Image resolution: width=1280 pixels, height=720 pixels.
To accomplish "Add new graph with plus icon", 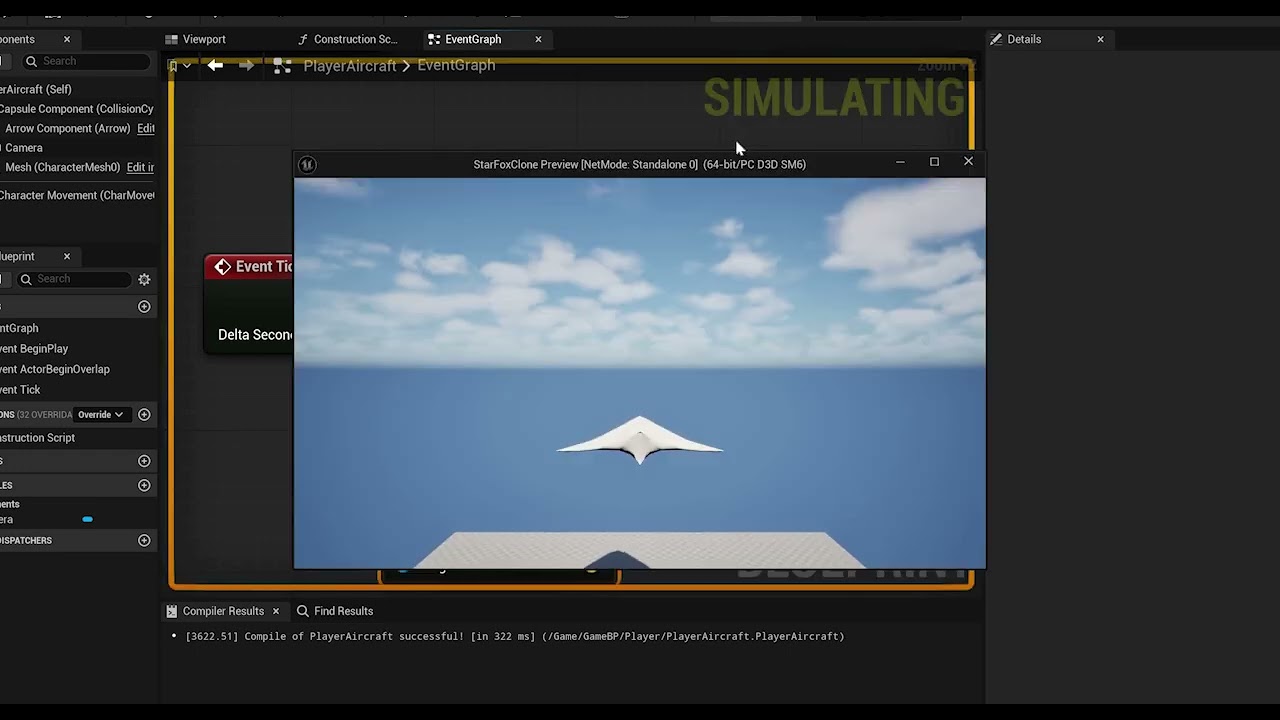I will pyautogui.click(x=144, y=306).
